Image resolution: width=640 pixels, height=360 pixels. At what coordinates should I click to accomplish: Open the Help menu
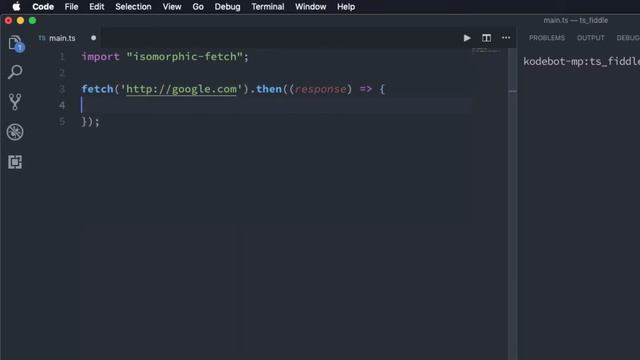(346, 7)
